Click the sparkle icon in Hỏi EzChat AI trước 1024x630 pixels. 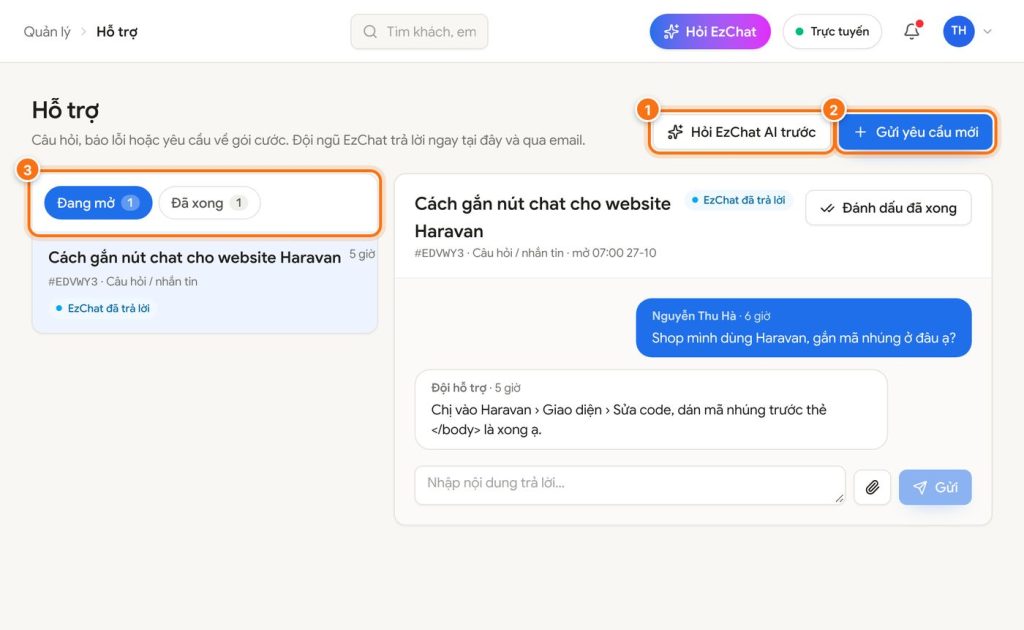click(675, 132)
